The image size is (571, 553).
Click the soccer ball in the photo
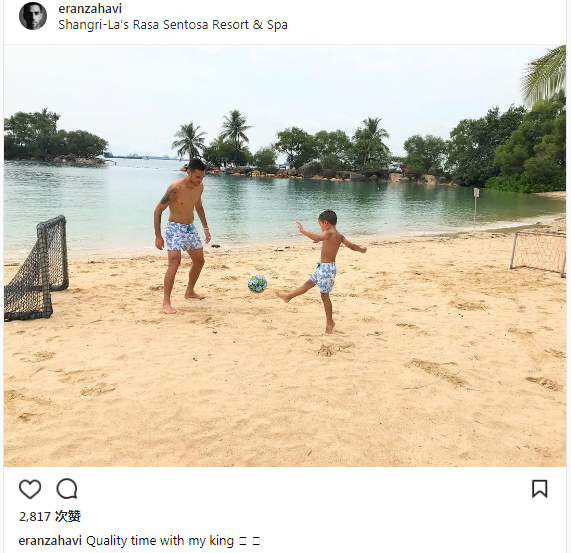coord(257,284)
